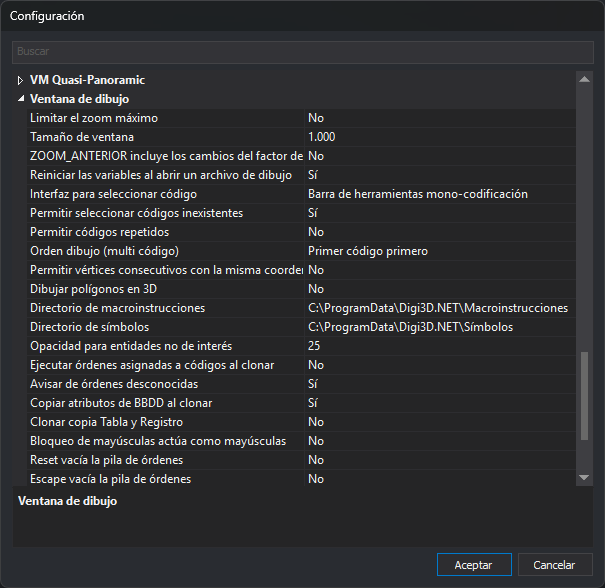Collapse the Ventana de dibujo category
This screenshot has height=588, width=605.
click(x=21, y=99)
